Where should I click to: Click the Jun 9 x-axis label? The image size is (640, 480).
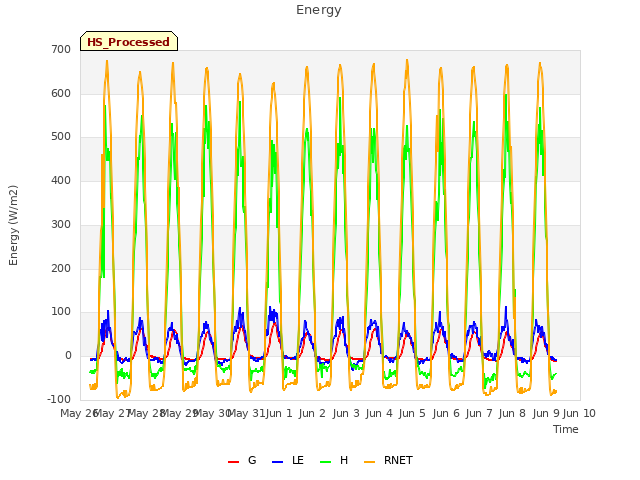point(546,413)
